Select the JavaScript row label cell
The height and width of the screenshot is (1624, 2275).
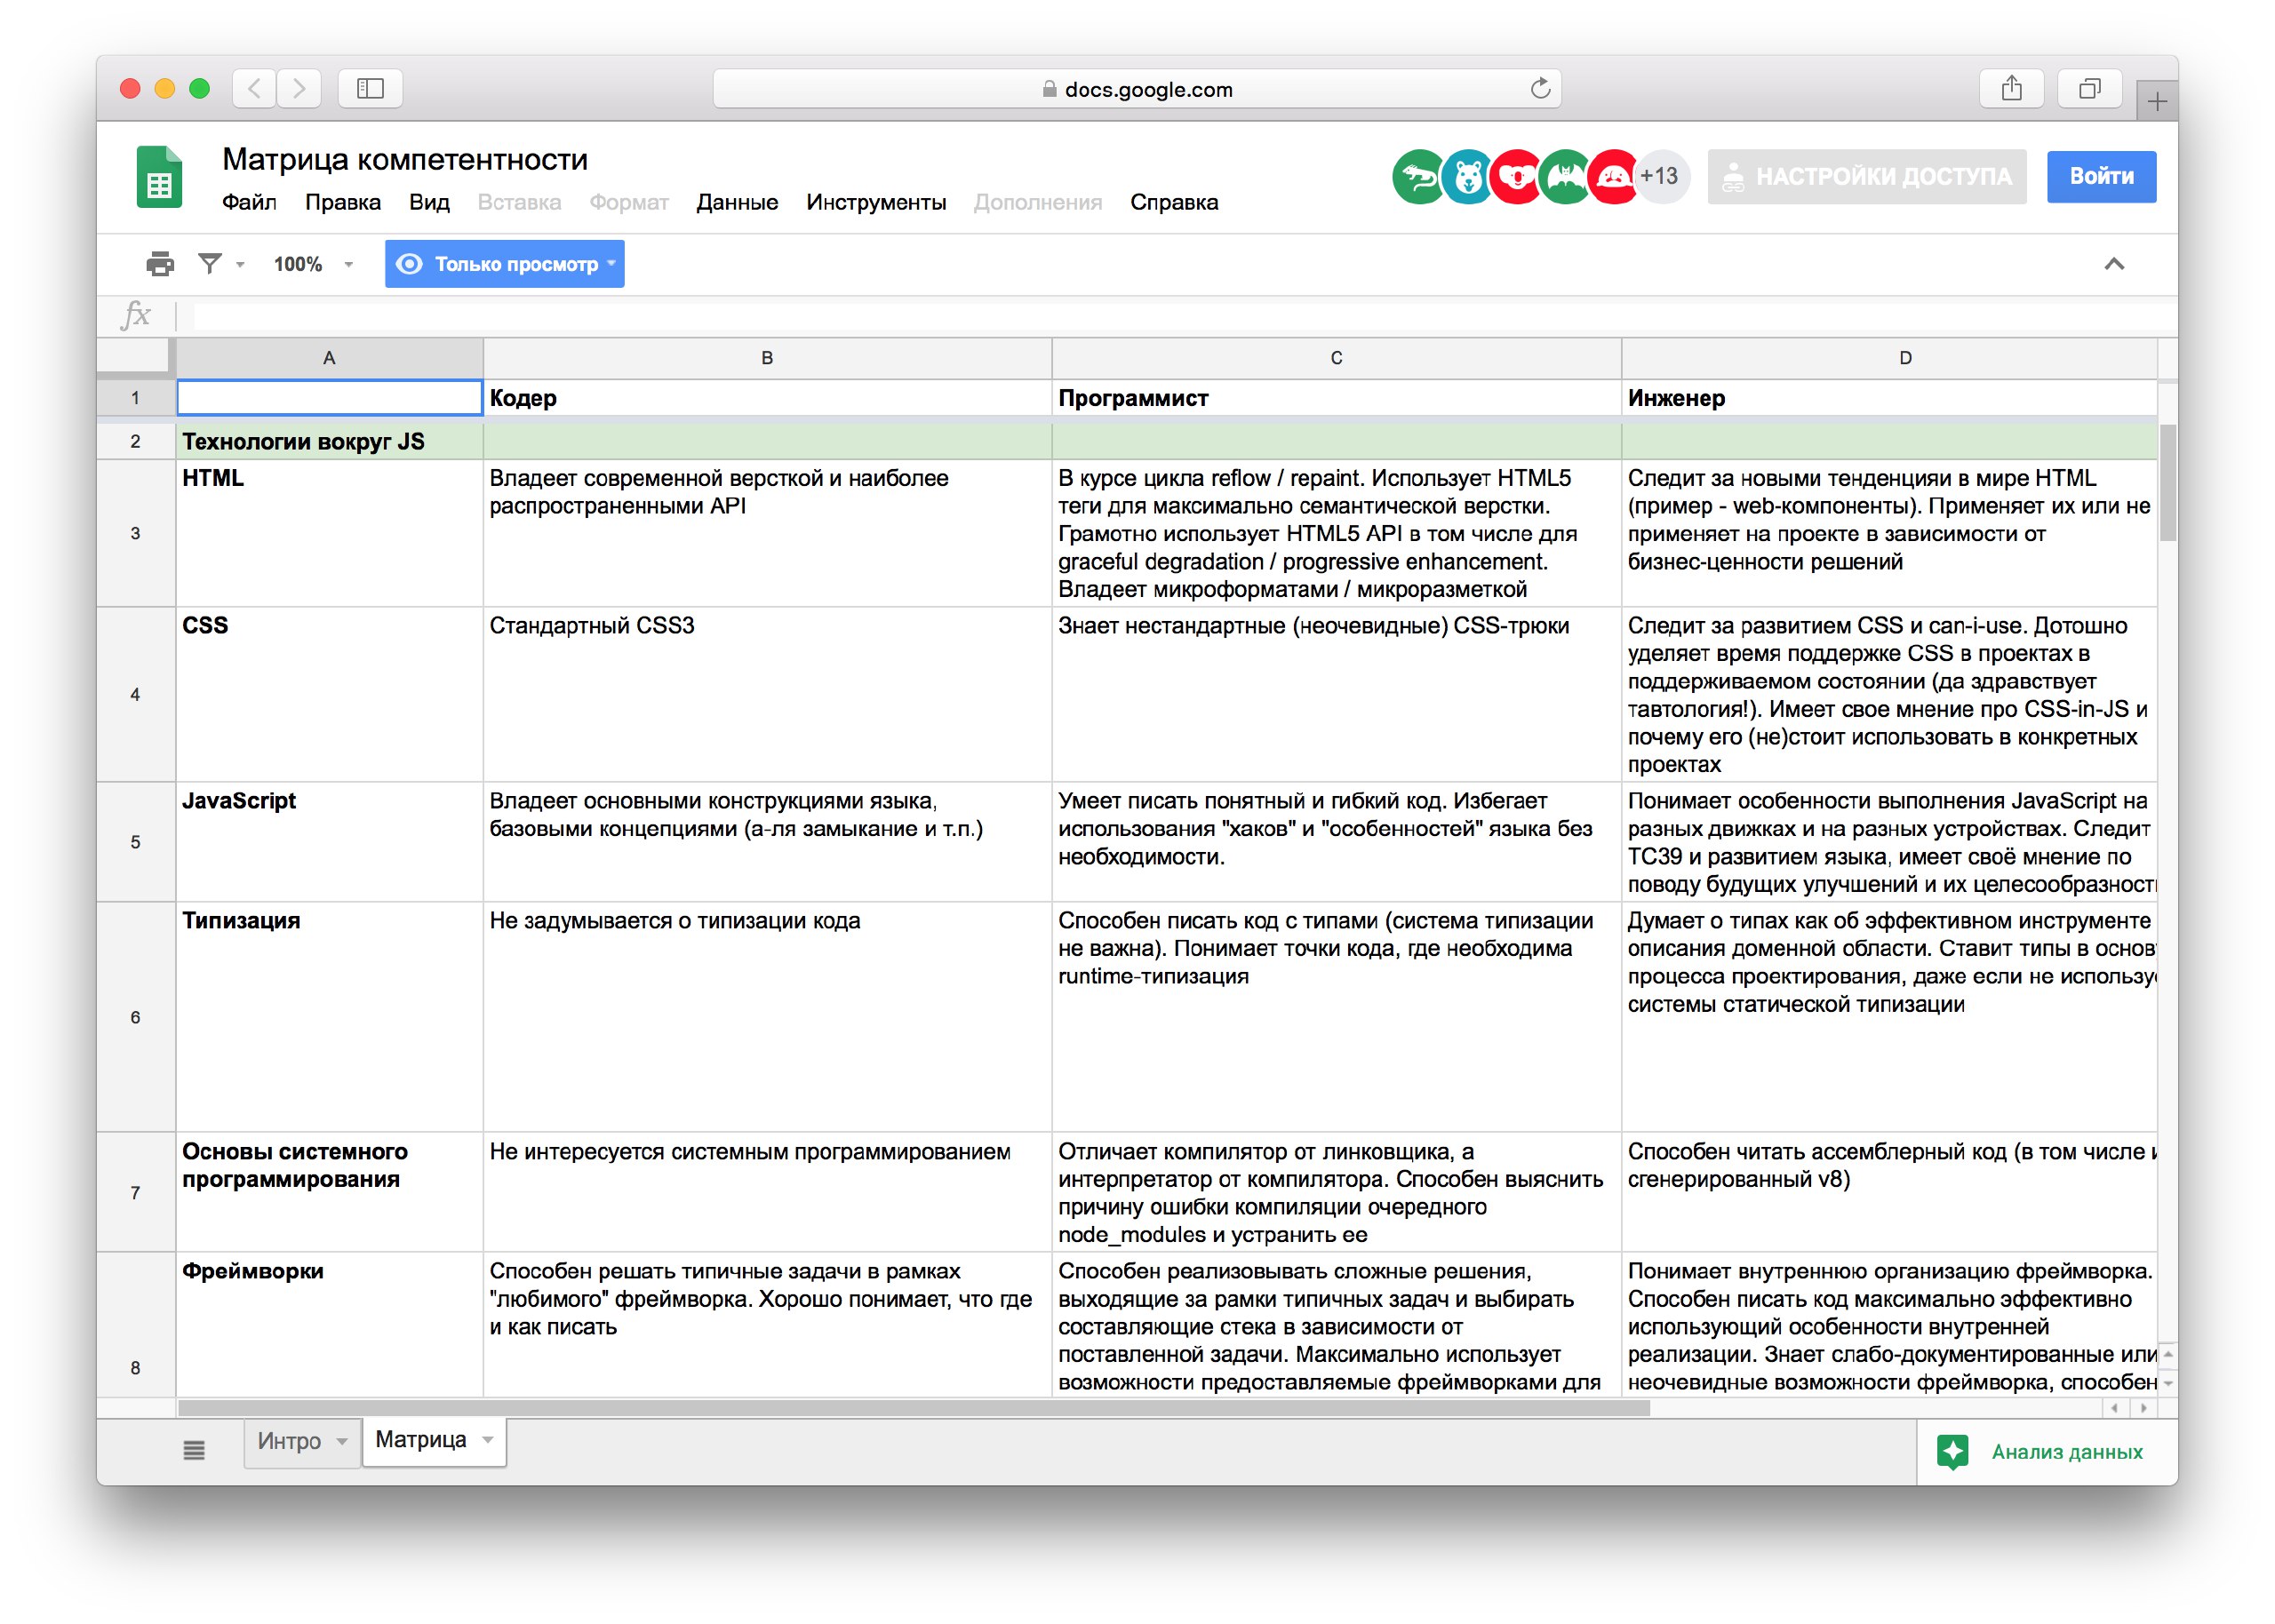click(329, 842)
